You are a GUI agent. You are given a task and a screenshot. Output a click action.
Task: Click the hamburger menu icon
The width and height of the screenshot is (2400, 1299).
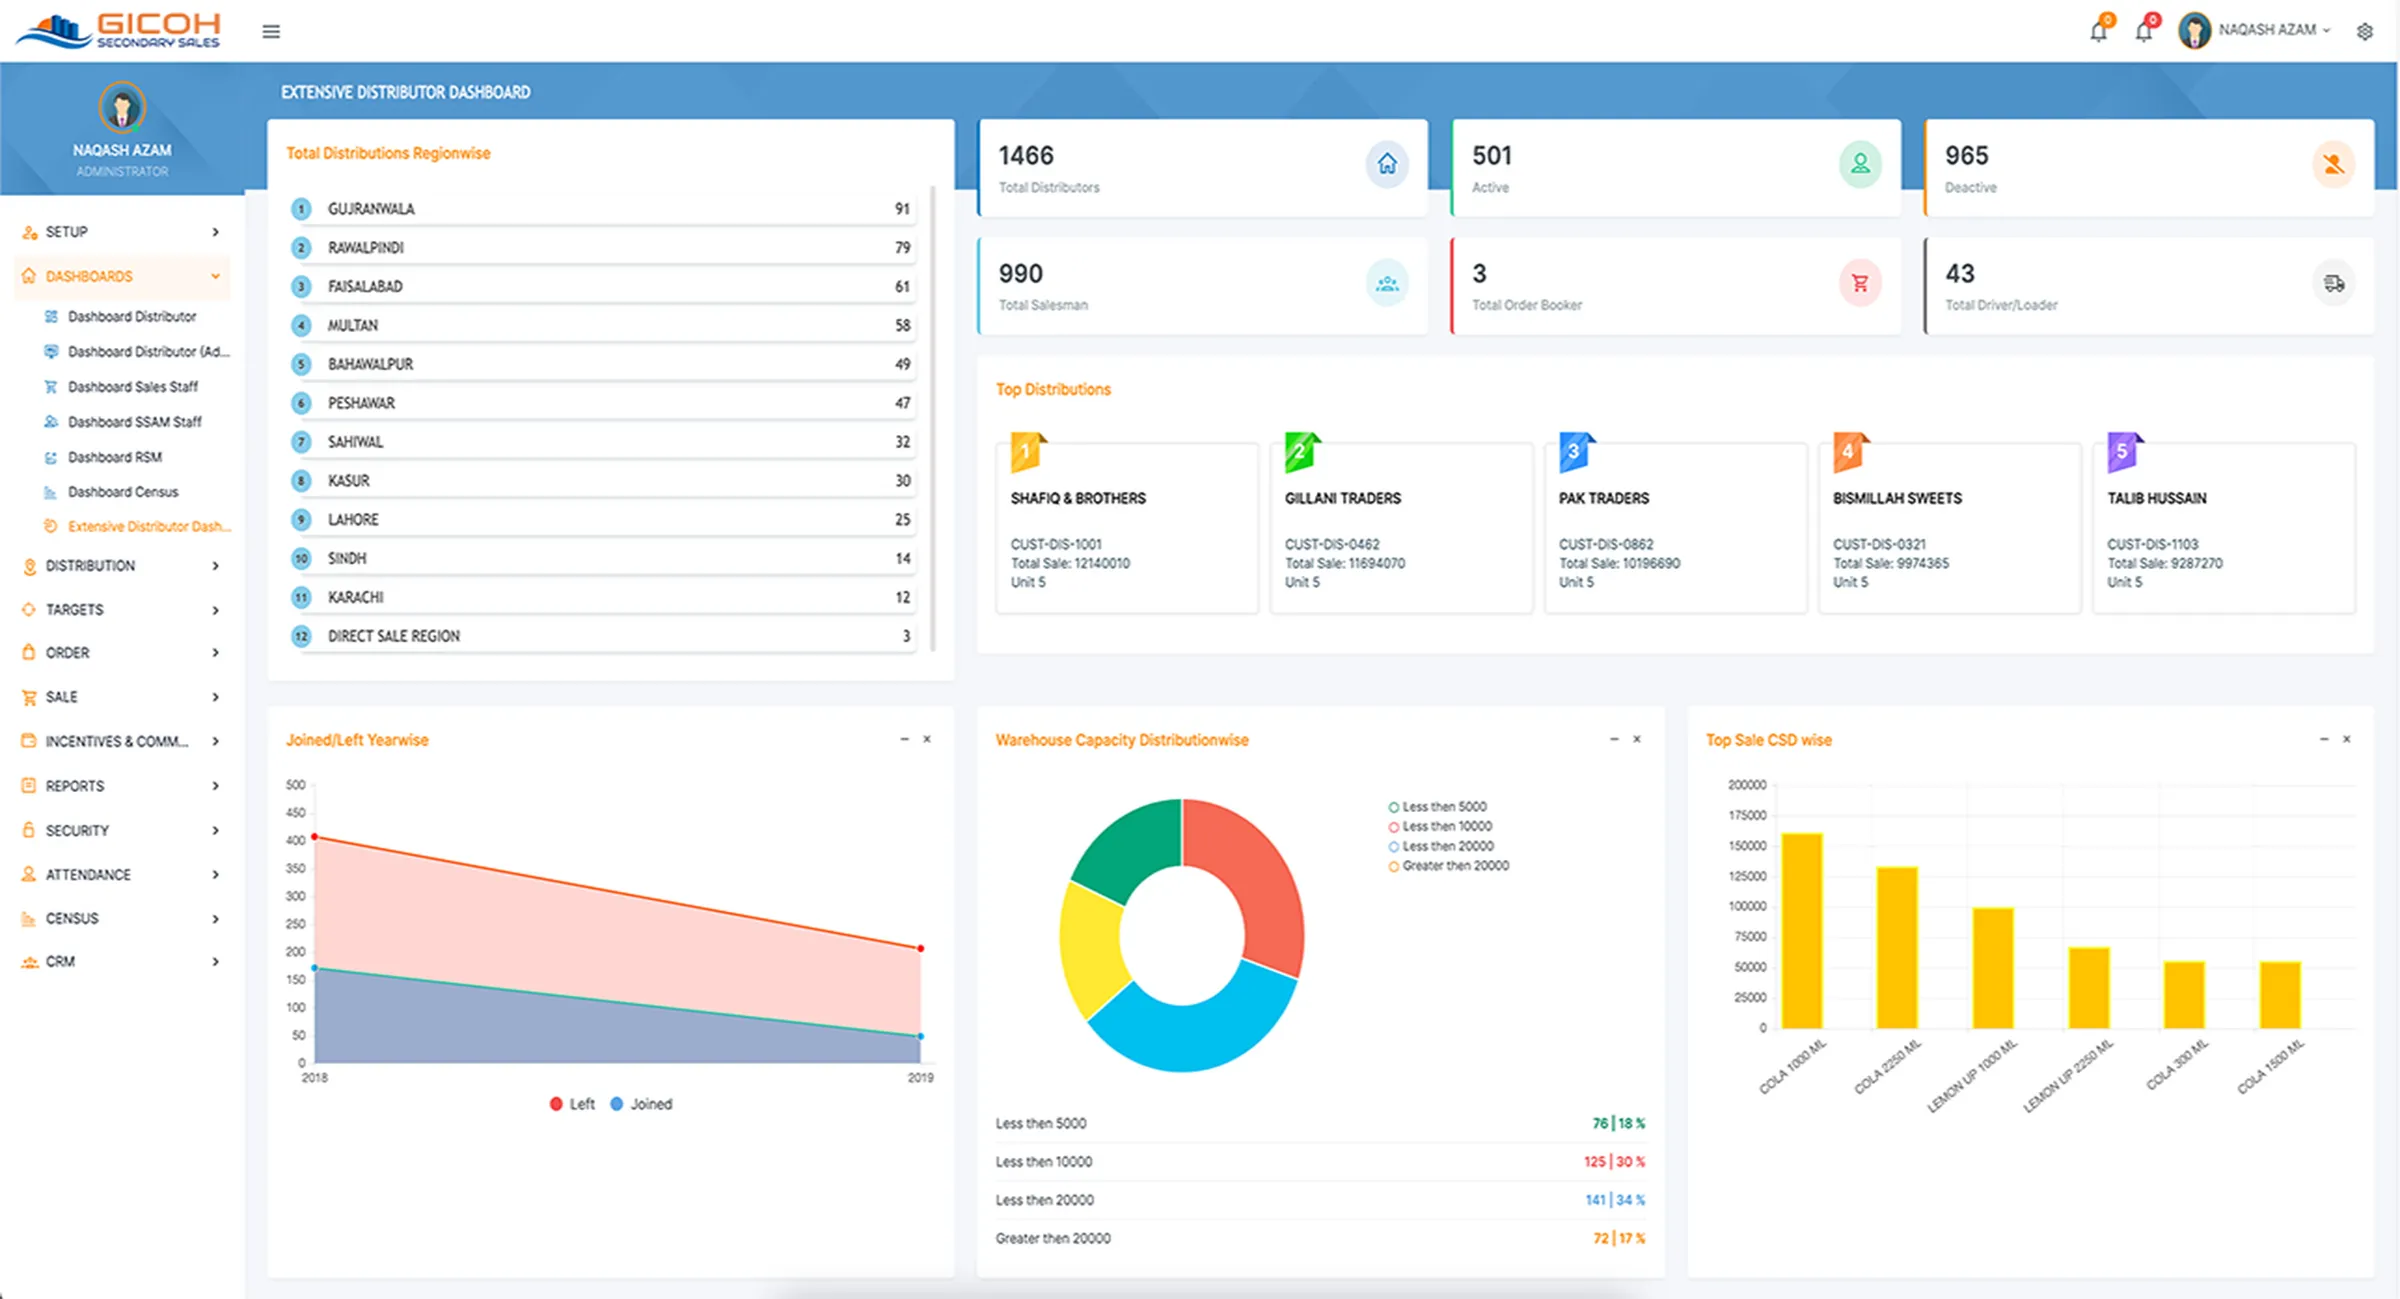270,31
